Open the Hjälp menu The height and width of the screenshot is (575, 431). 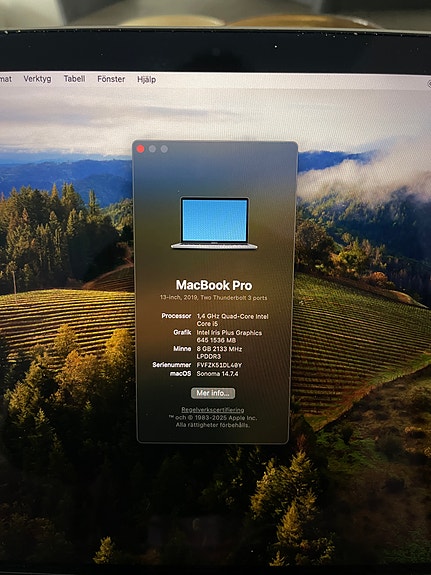[x=147, y=80]
